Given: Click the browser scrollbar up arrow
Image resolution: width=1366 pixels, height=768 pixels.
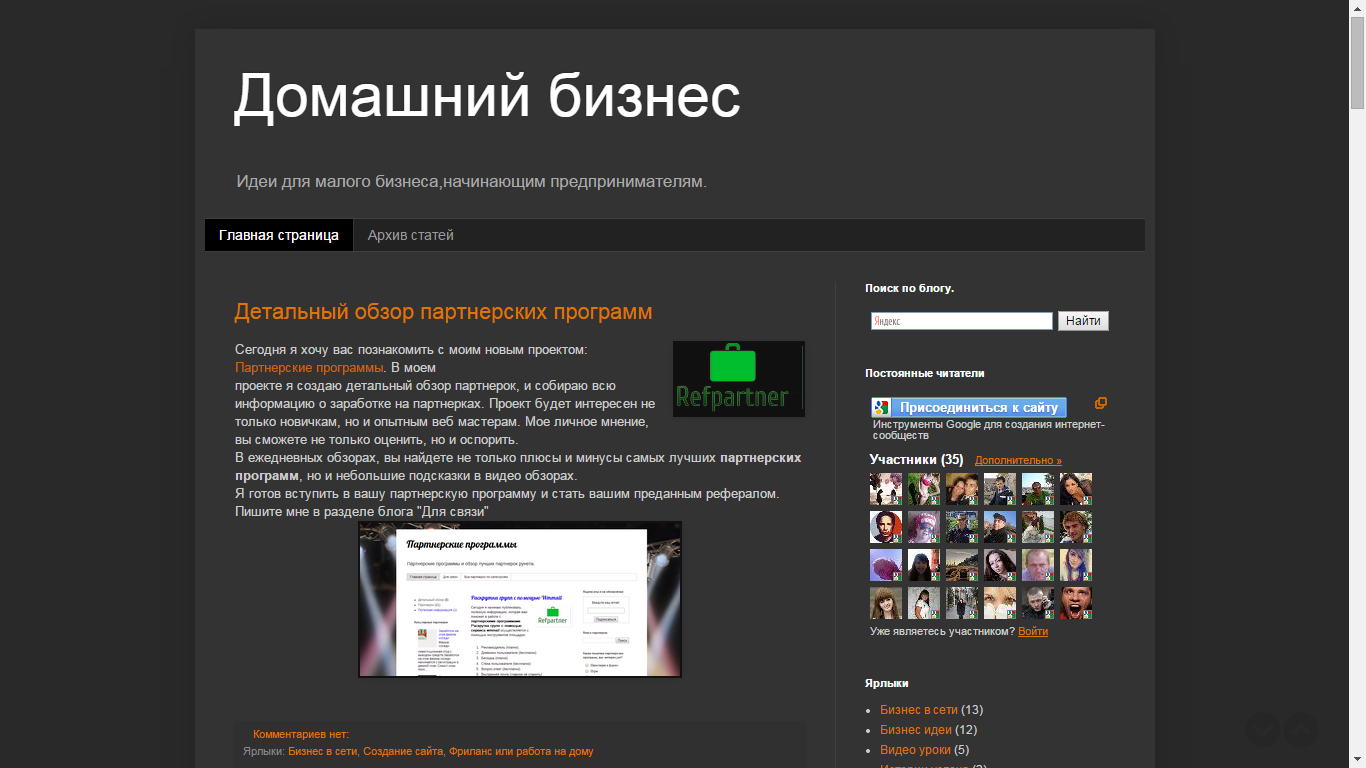Looking at the screenshot, I should point(1357,7).
